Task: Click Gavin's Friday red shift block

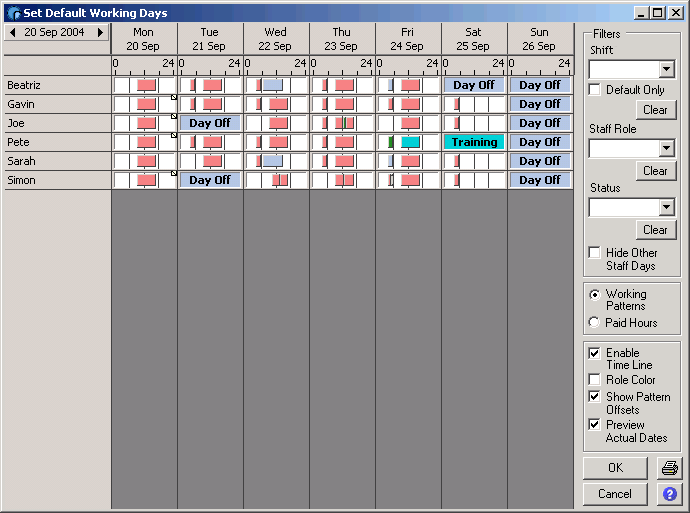Action: (x=410, y=104)
